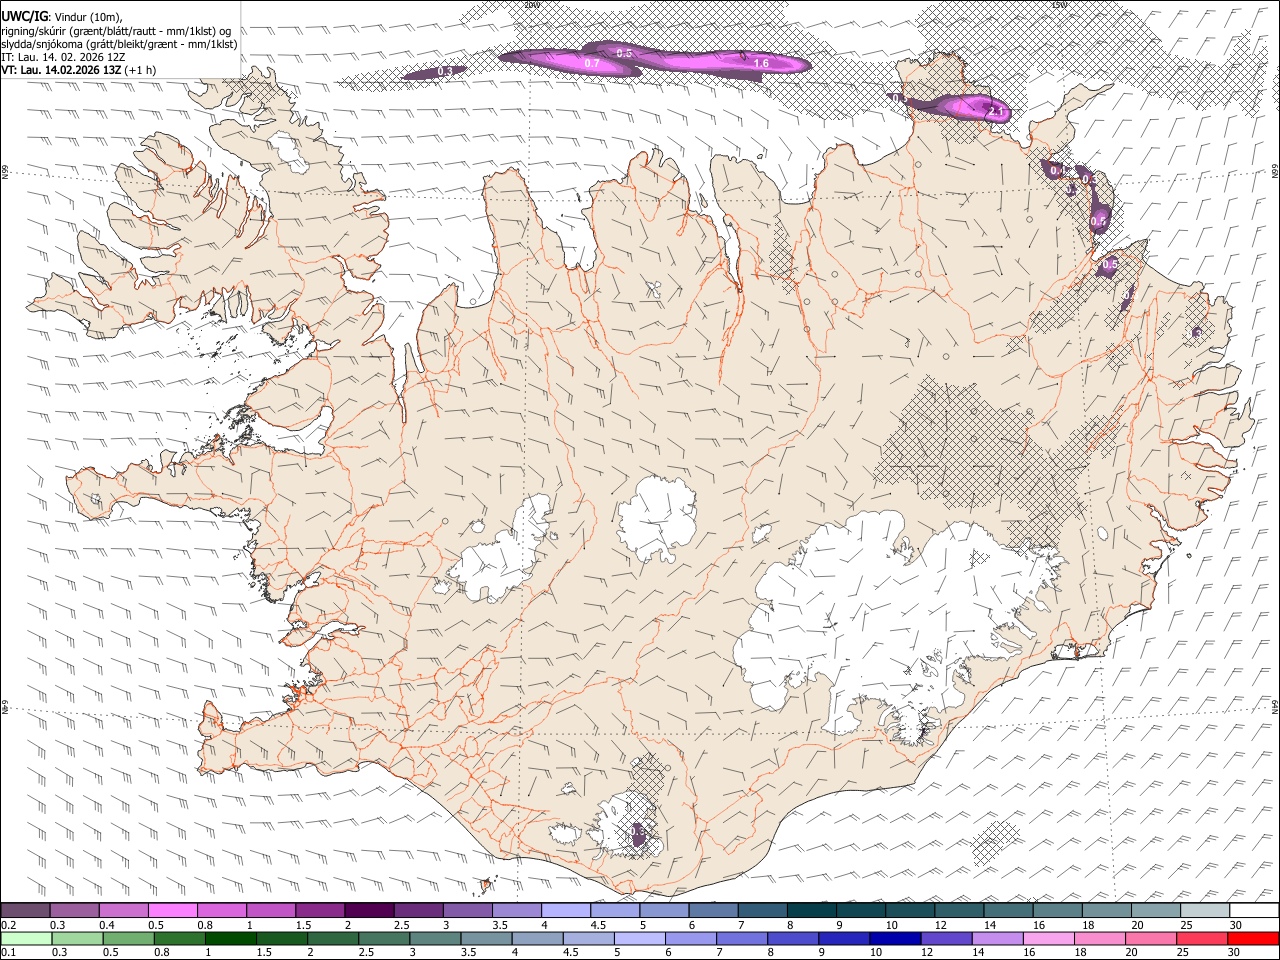
Task: Choose the lower legend swatch starting at 3
Action: click(435, 938)
